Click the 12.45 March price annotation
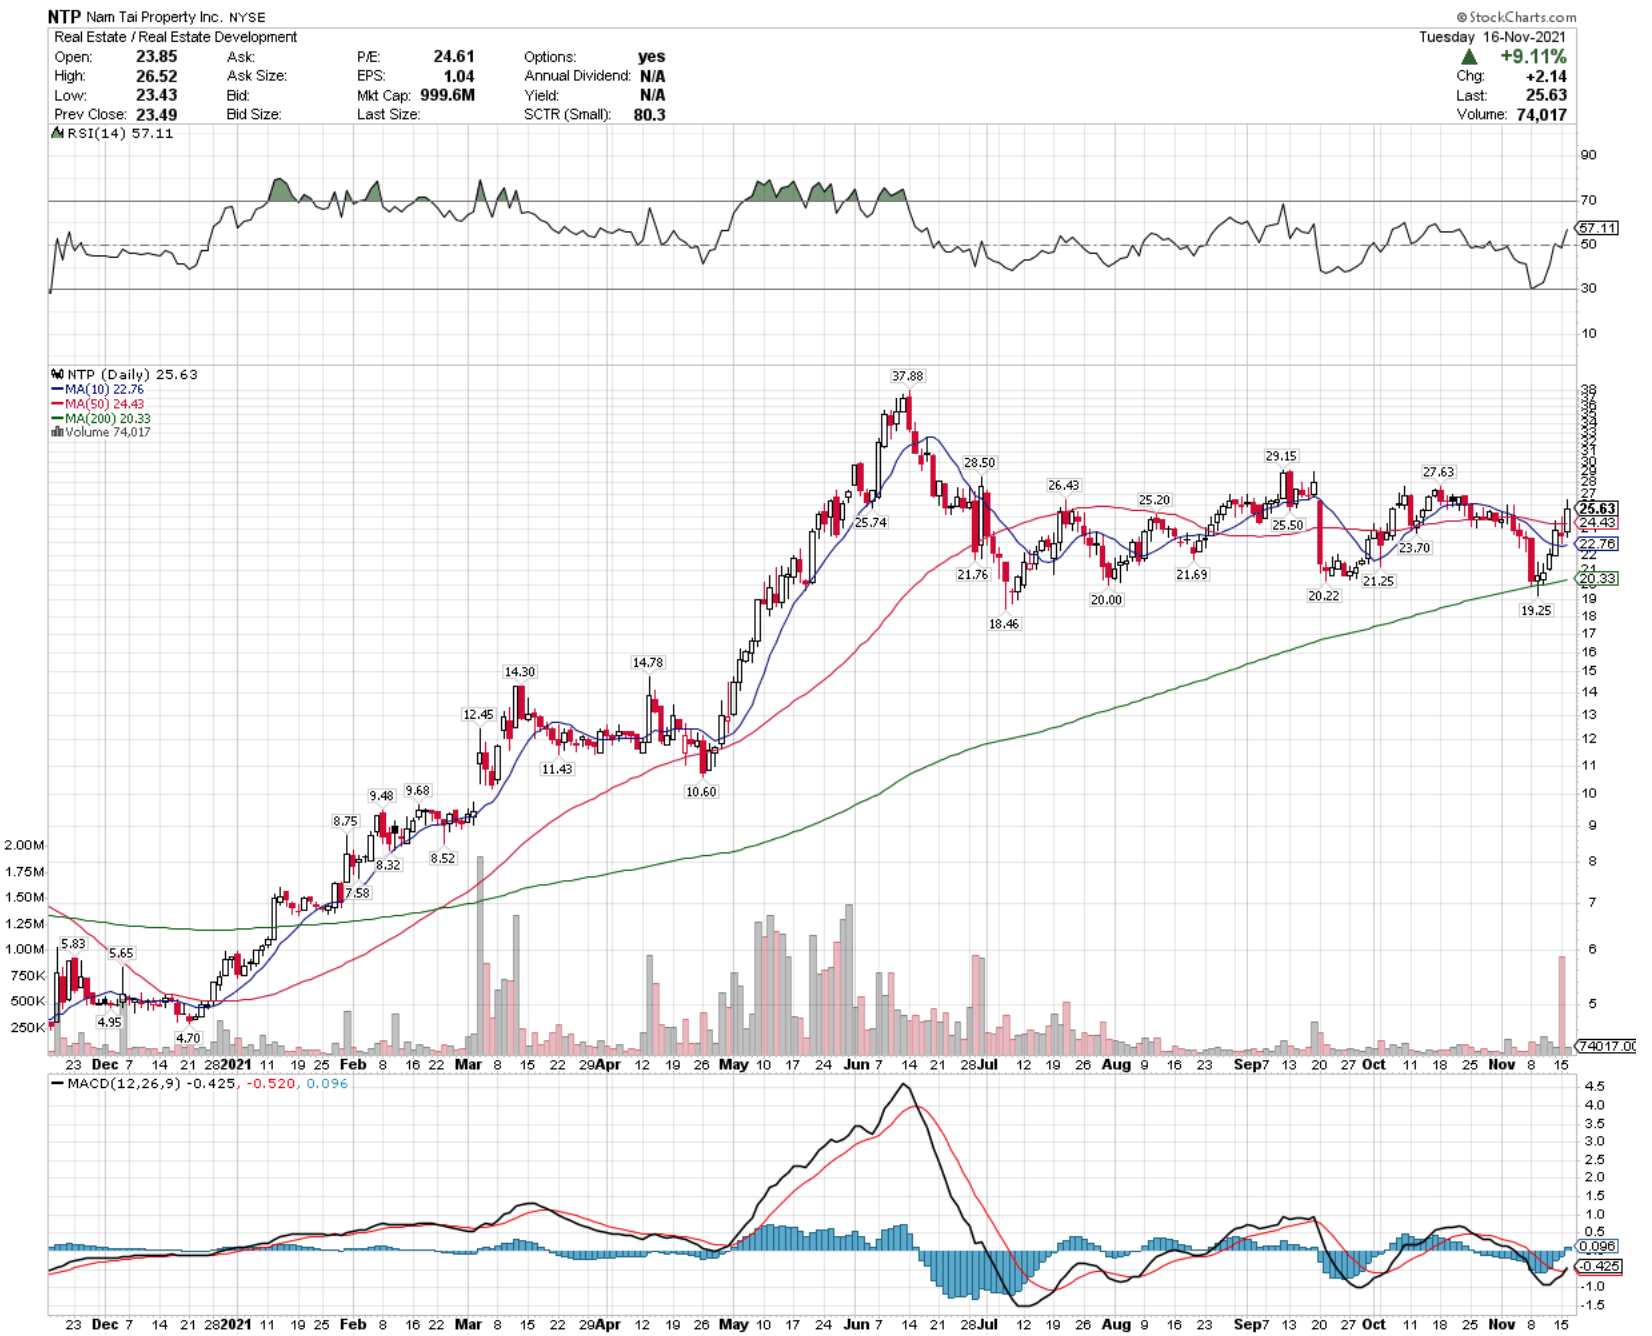The height and width of the screenshot is (1336, 1652). tap(478, 715)
